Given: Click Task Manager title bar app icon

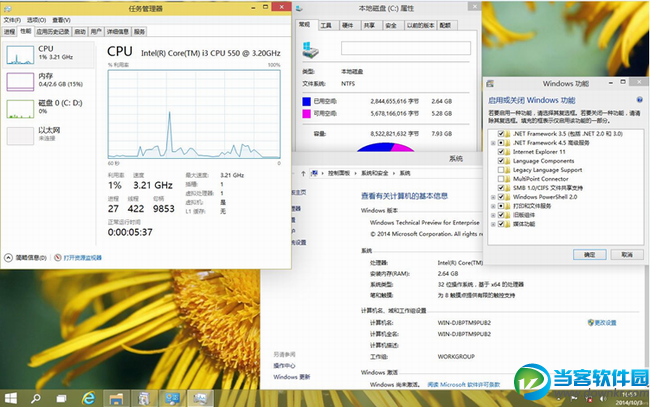Looking at the screenshot, I should coord(7,8).
